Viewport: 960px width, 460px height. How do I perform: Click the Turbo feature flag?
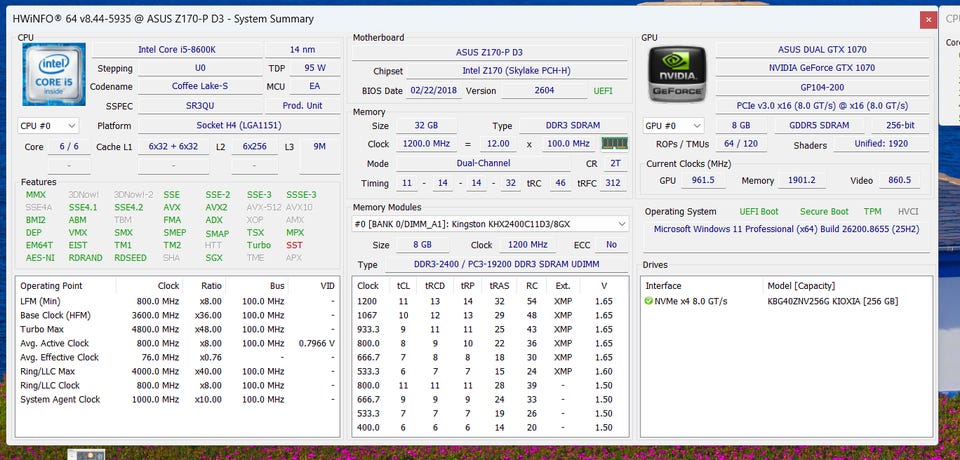(258, 245)
